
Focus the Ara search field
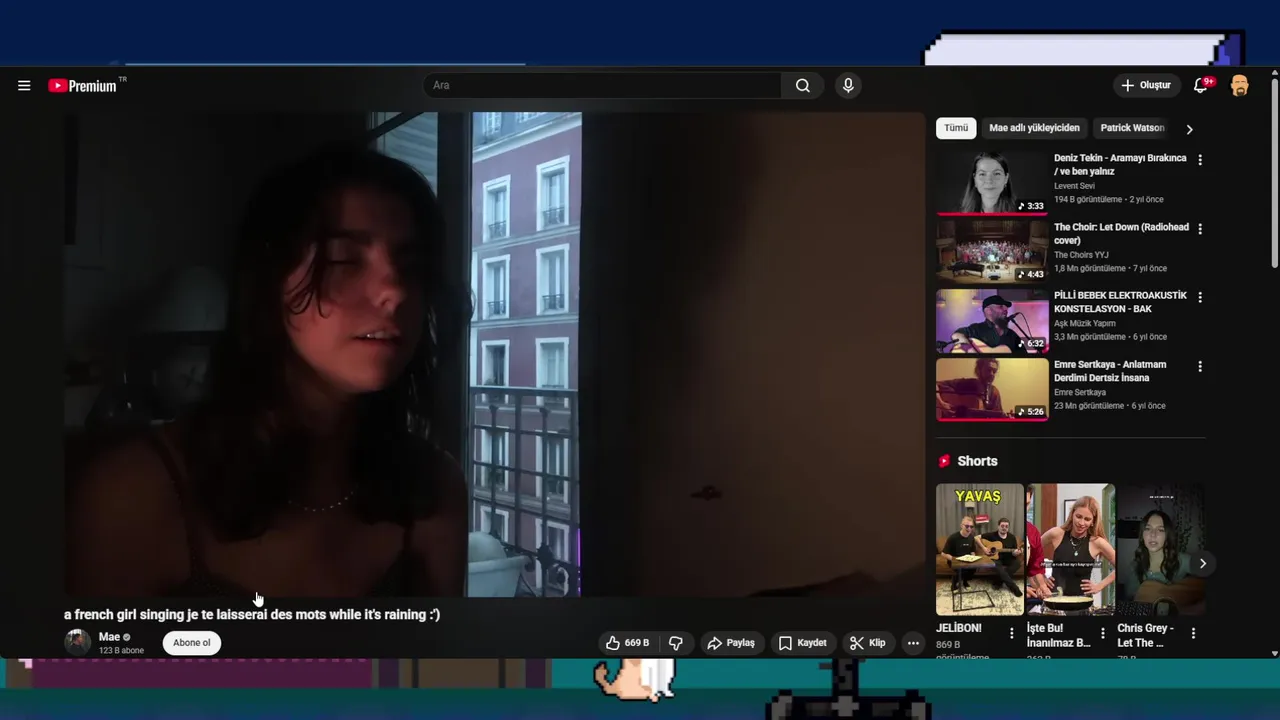click(602, 85)
